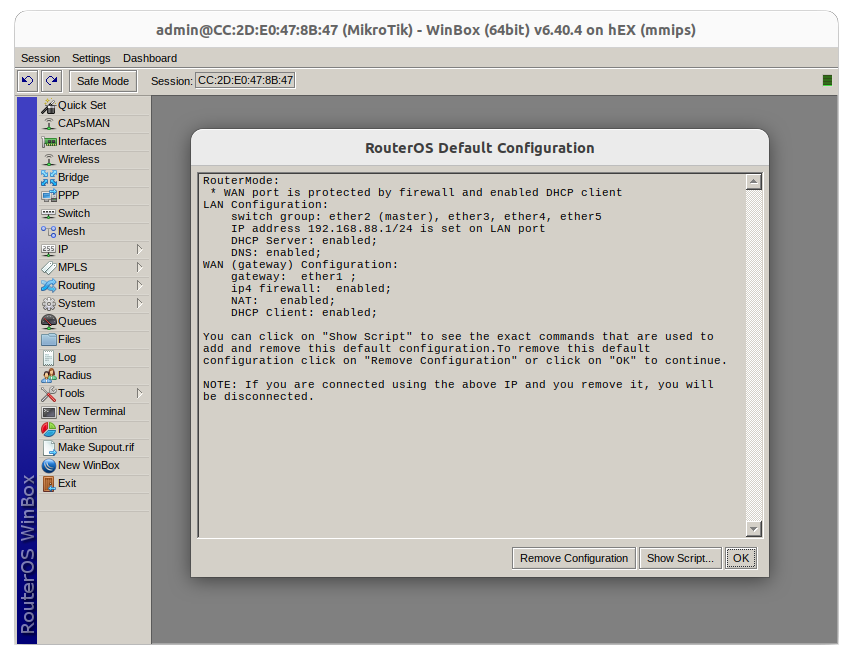
Task: Select the PPP label in sidebar
Action: tap(69, 196)
